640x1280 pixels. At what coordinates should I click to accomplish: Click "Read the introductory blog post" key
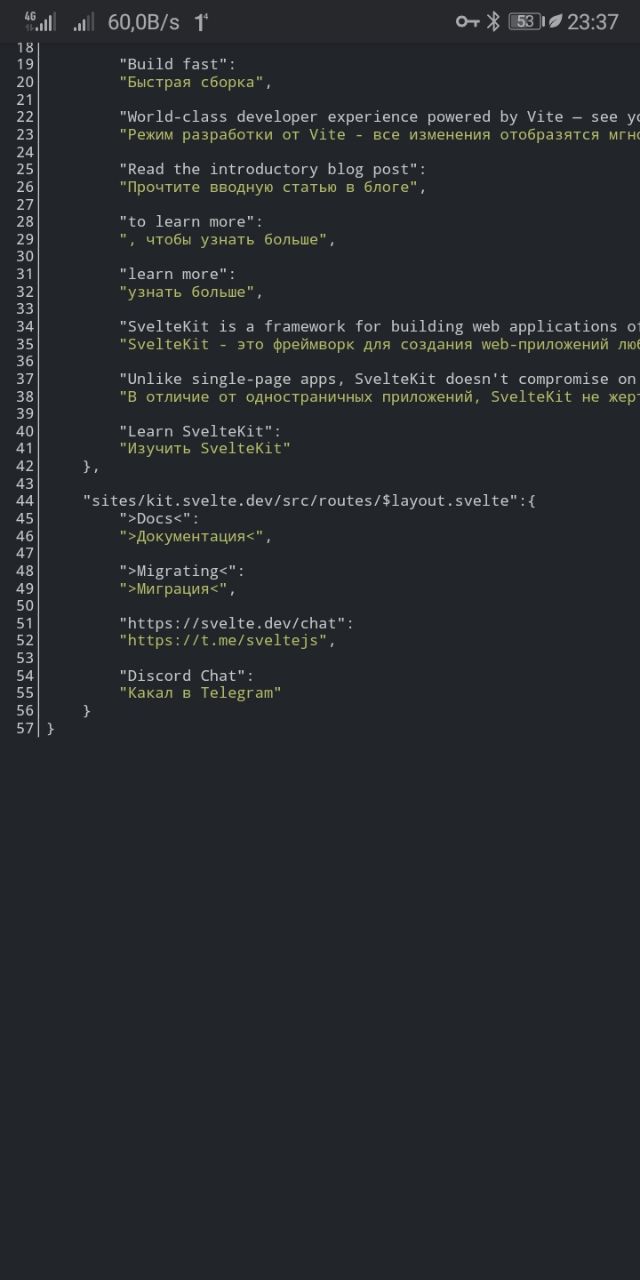pos(272,169)
